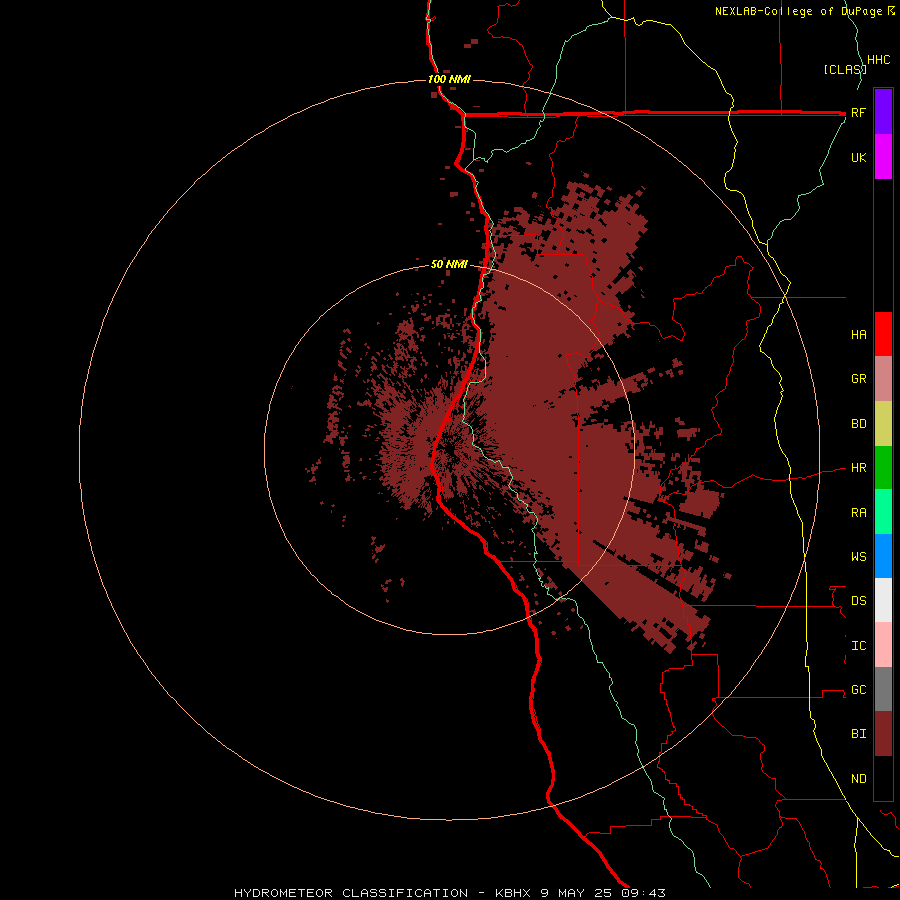This screenshot has width=900, height=900.
Task: Click the "KBHX" radar site identifier
Action: pyautogui.click(x=513, y=893)
